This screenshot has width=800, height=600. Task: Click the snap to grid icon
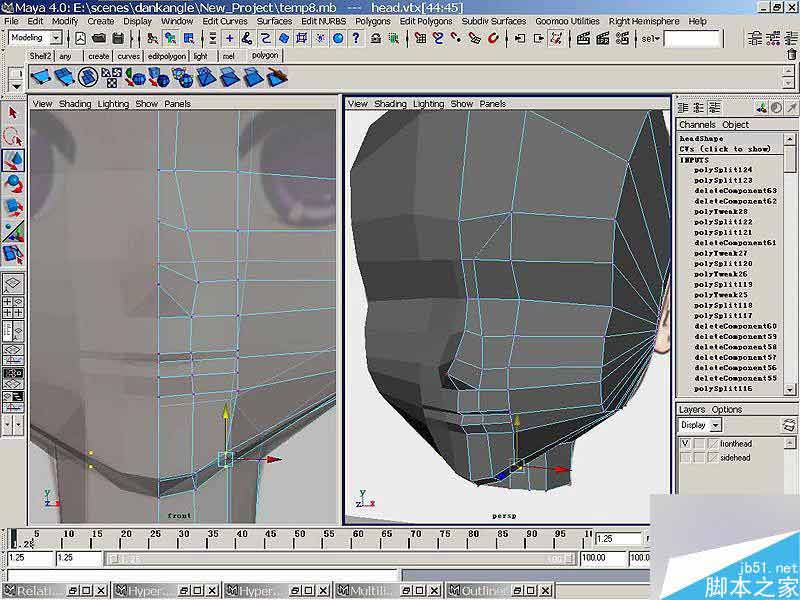click(x=420, y=38)
